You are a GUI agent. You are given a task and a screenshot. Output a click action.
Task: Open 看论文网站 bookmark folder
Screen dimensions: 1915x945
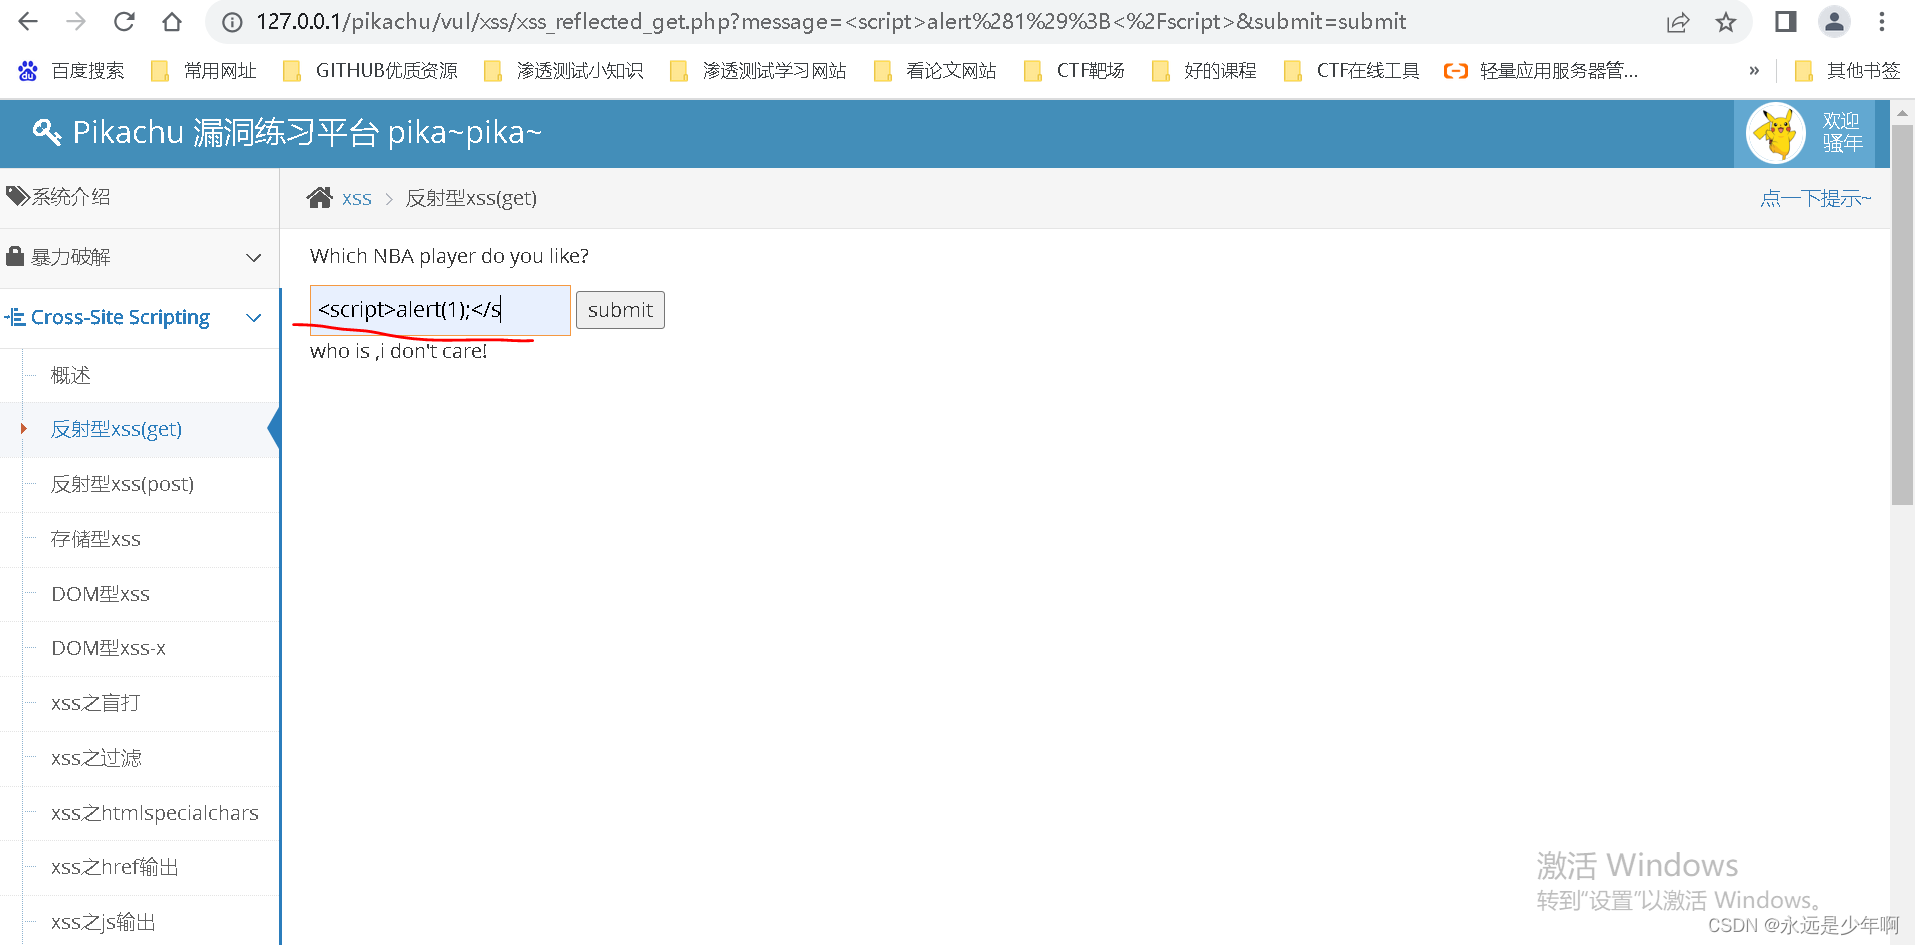click(x=935, y=70)
